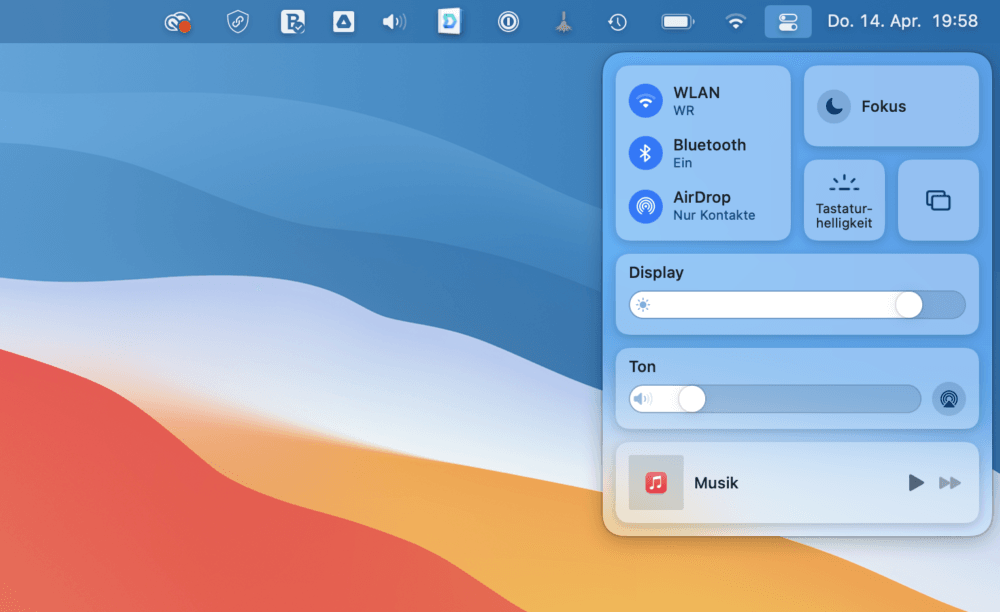Viewport: 1000px width, 612px height.
Task: Toggle AirDrop Nur Kontakte icon
Action: [x=645, y=206]
